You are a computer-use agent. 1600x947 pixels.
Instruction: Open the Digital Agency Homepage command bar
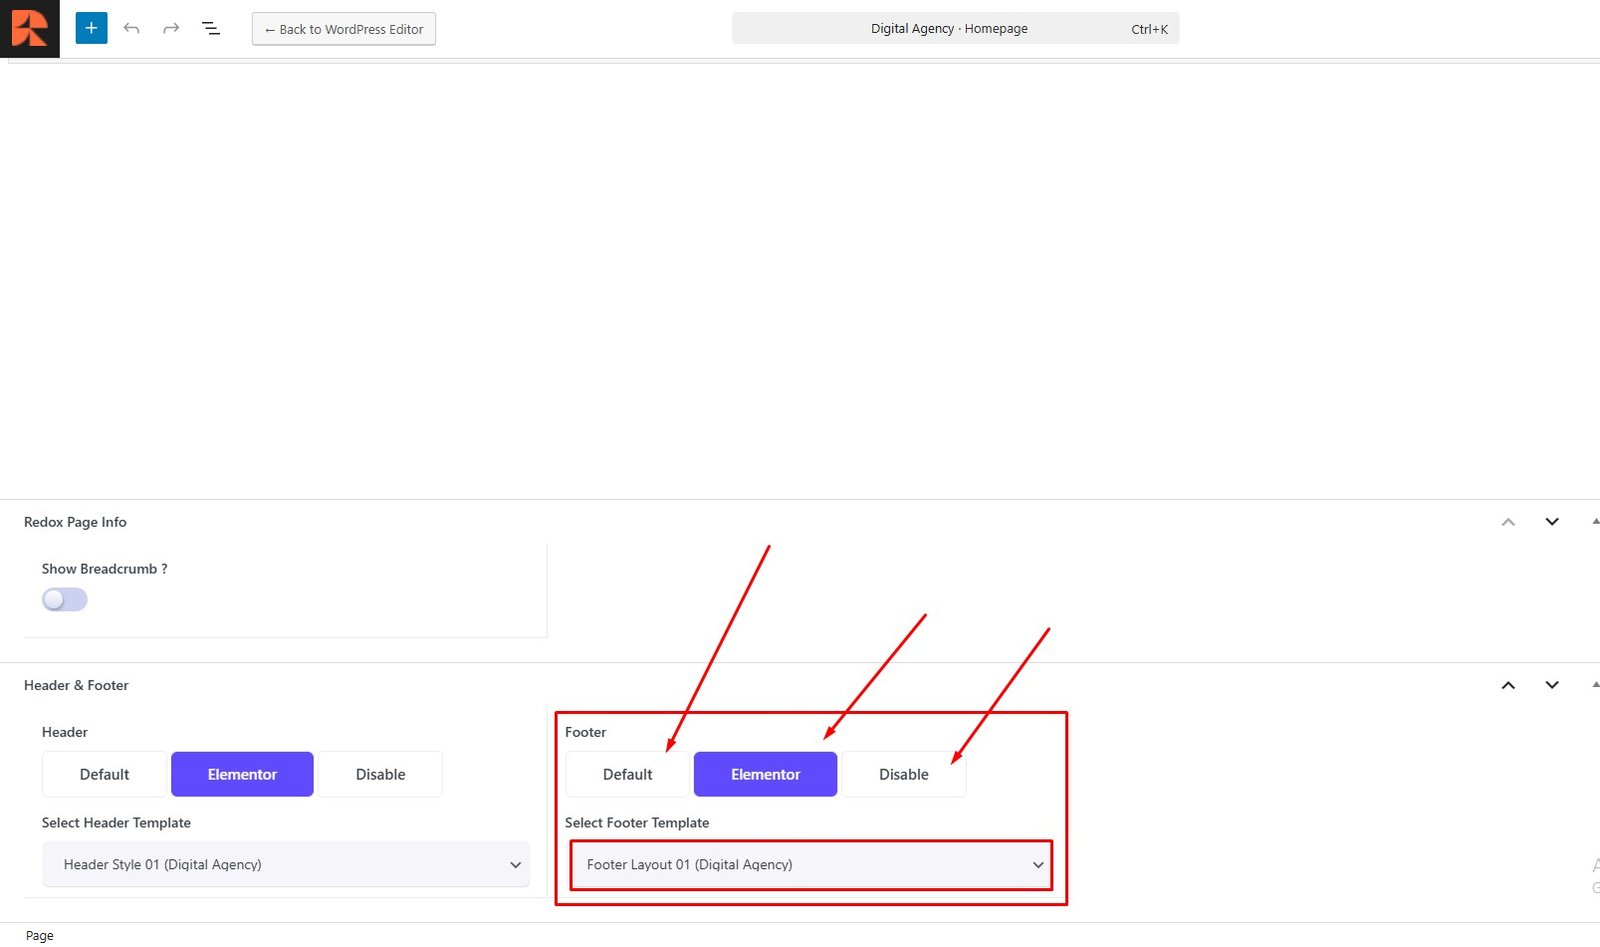coord(955,29)
